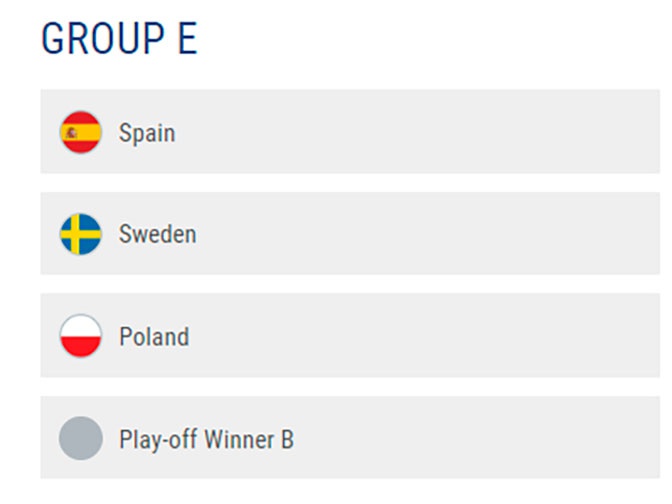Image resolution: width=672 pixels, height=504 pixels.
Task: Click the Sweden flag icon
Action: click(81, 234)
